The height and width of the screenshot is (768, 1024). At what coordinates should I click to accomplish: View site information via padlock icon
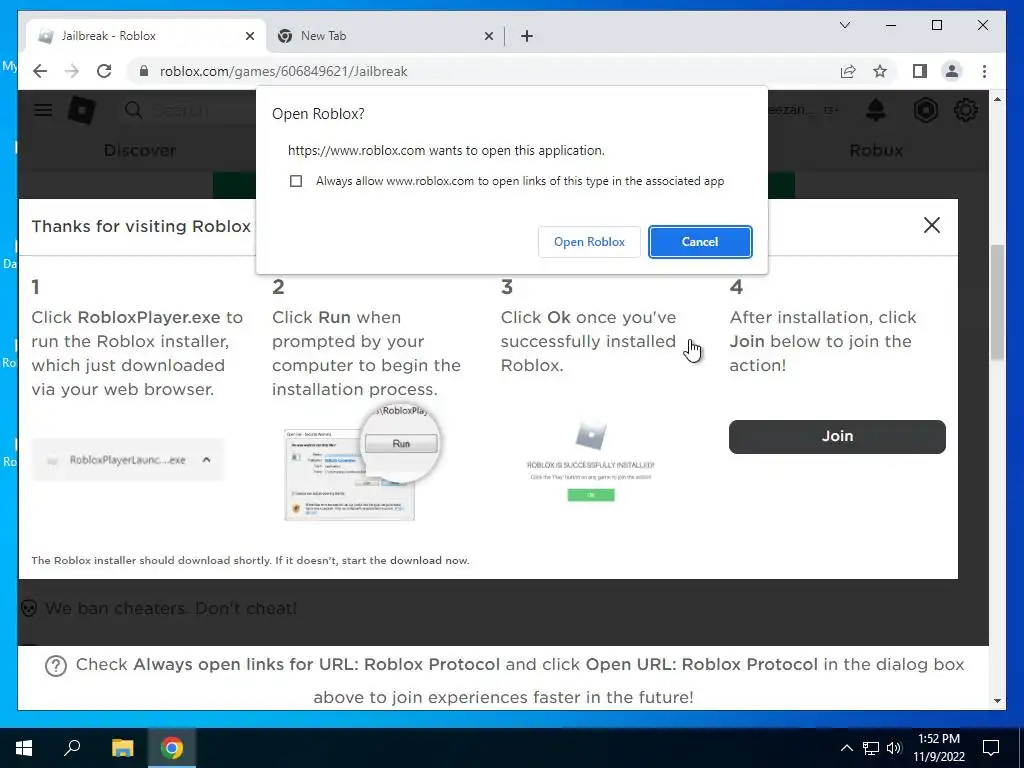point(144,71)
